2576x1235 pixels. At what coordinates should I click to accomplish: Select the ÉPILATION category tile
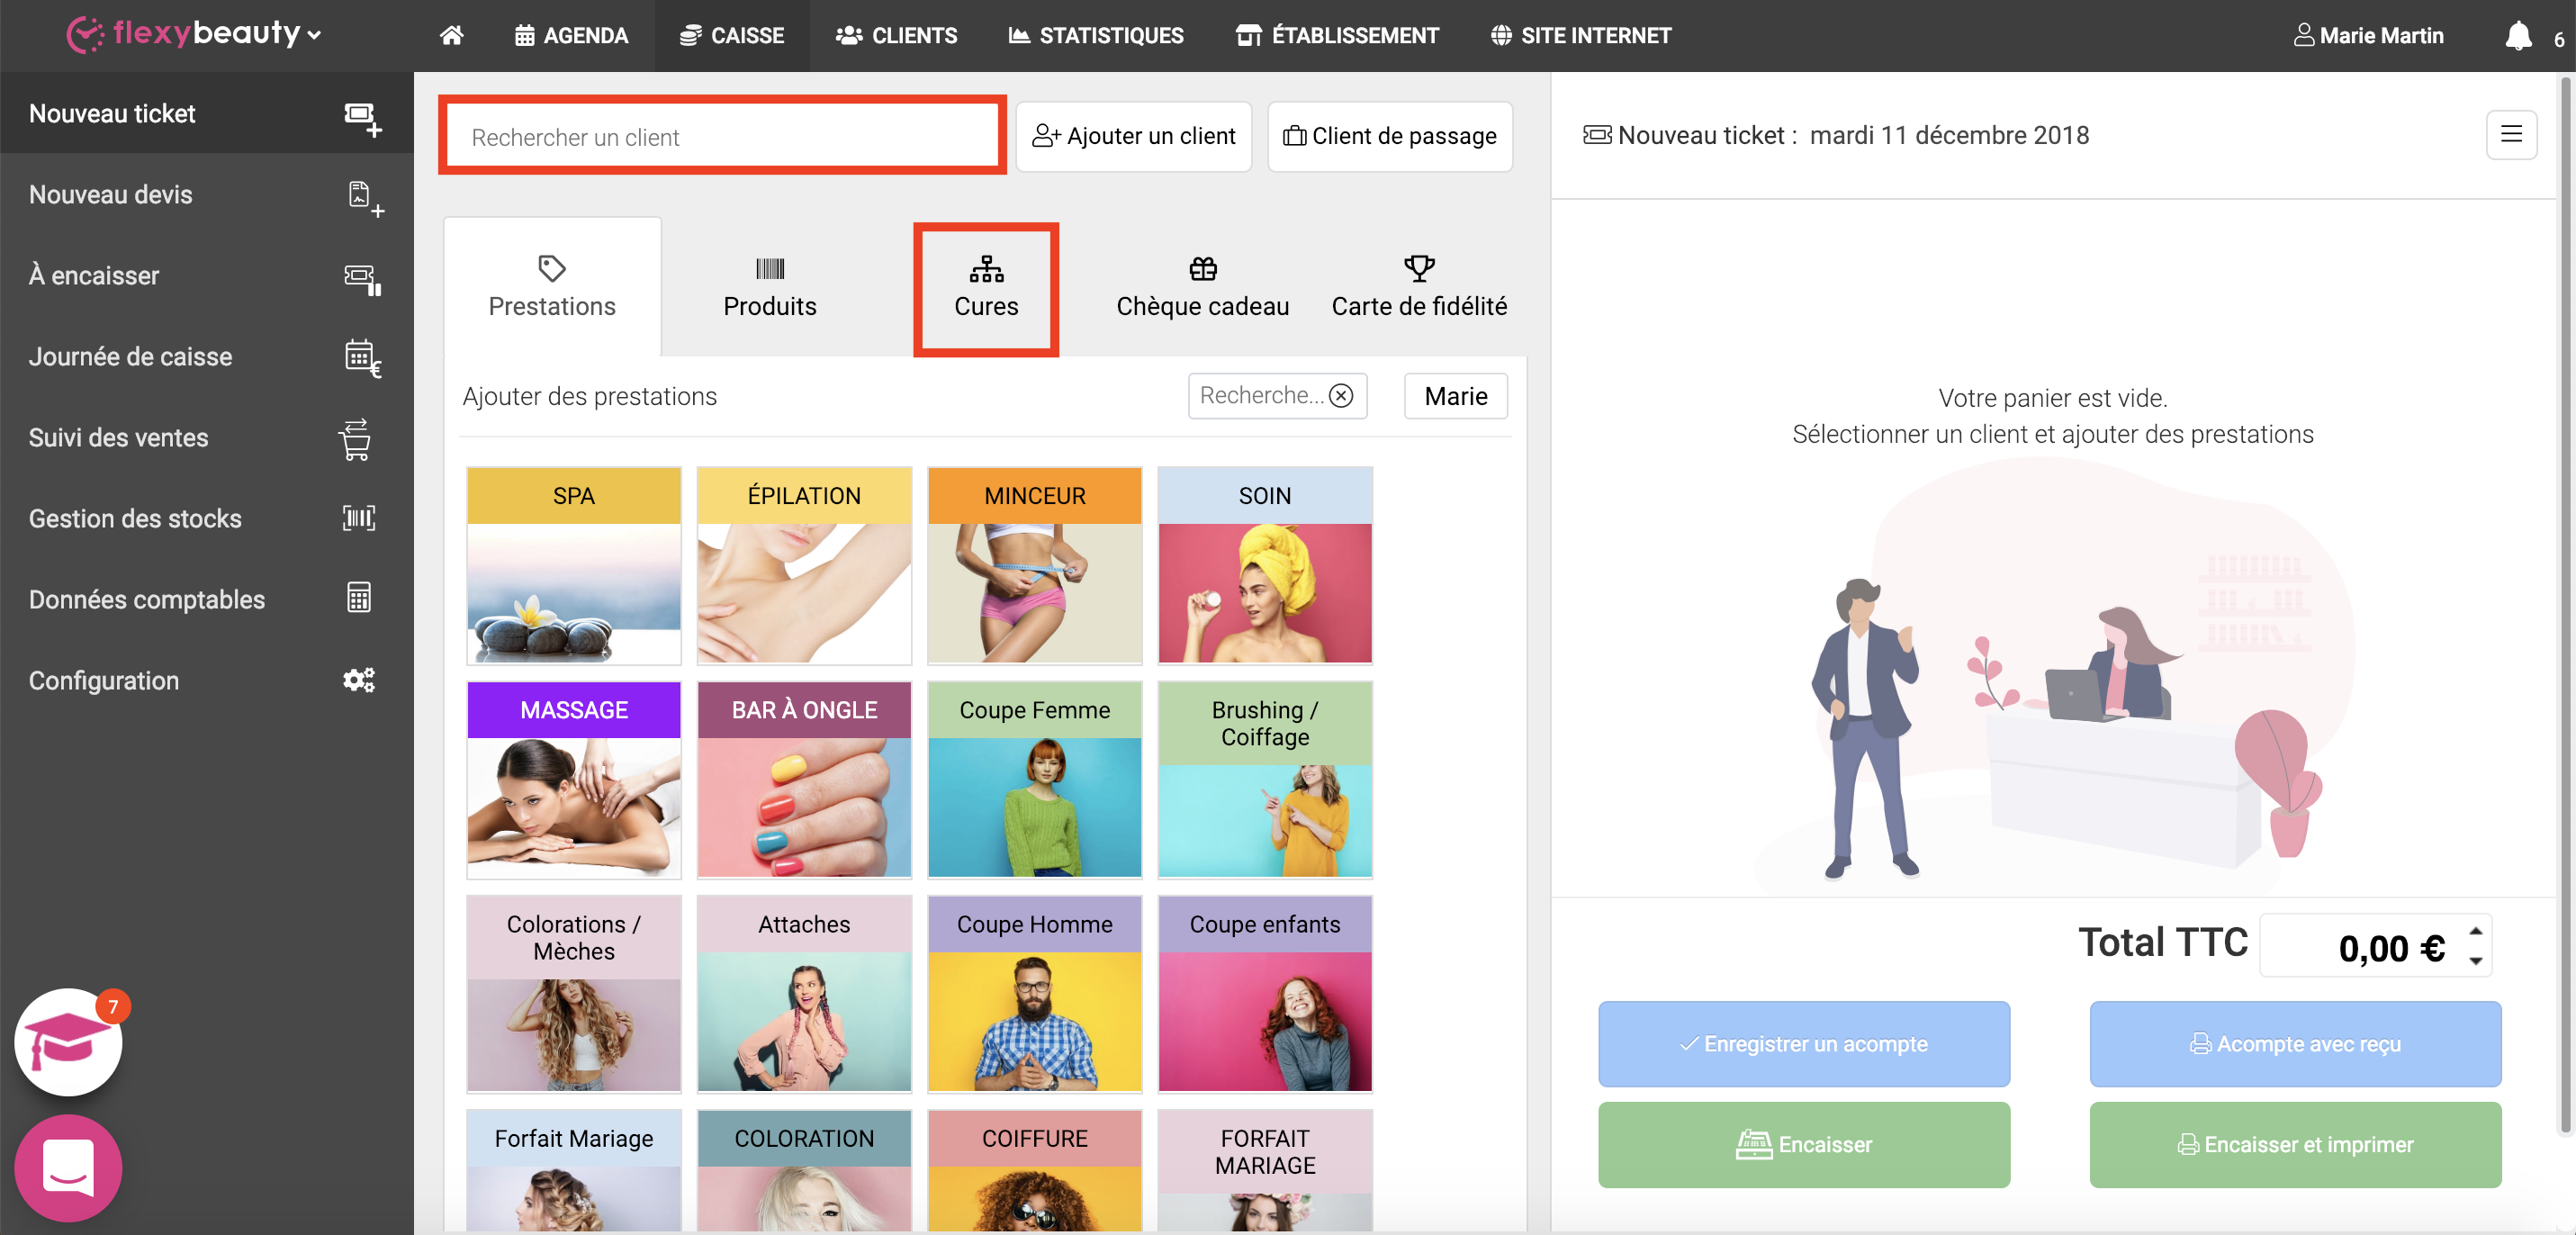[x=804, y=565]
